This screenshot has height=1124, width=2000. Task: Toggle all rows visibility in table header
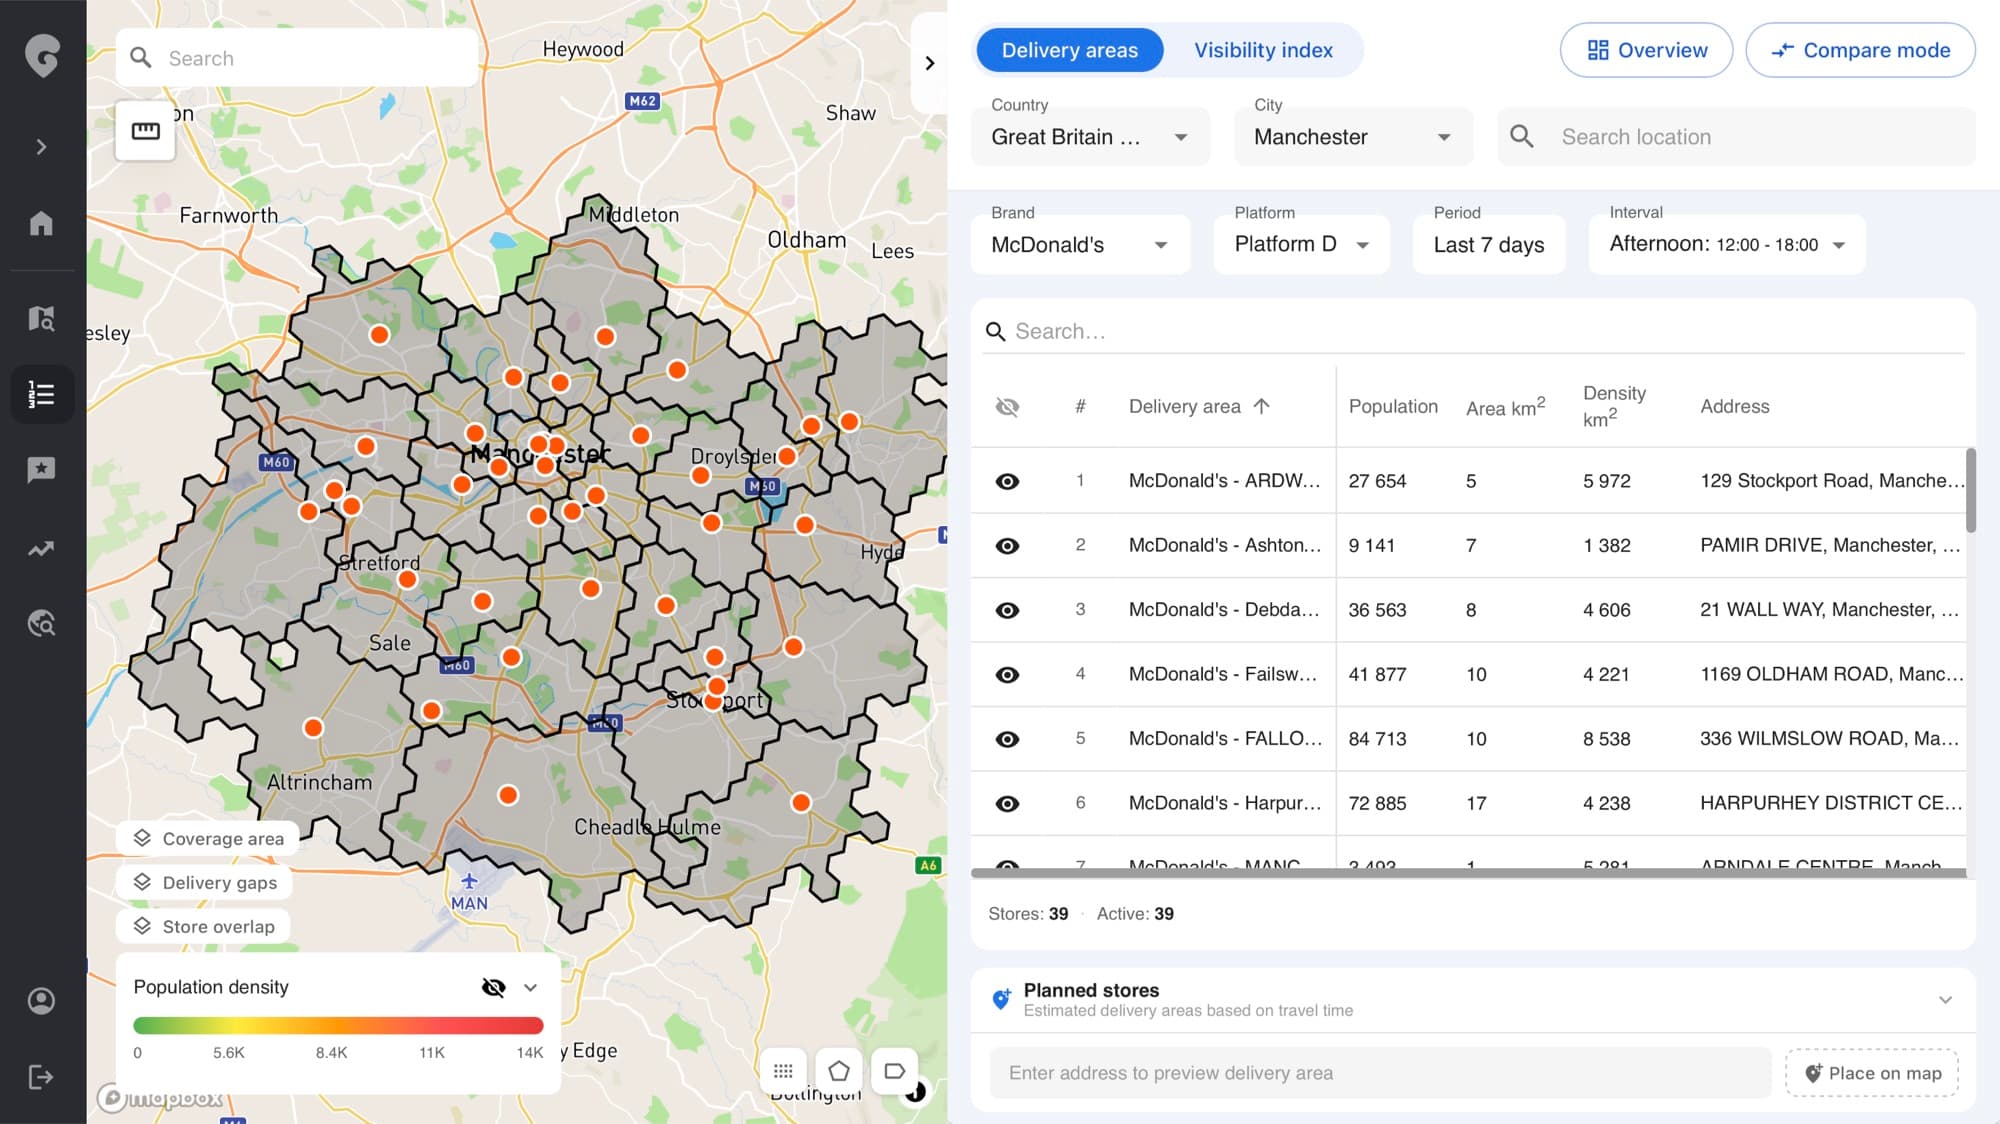coord(1008,407)
